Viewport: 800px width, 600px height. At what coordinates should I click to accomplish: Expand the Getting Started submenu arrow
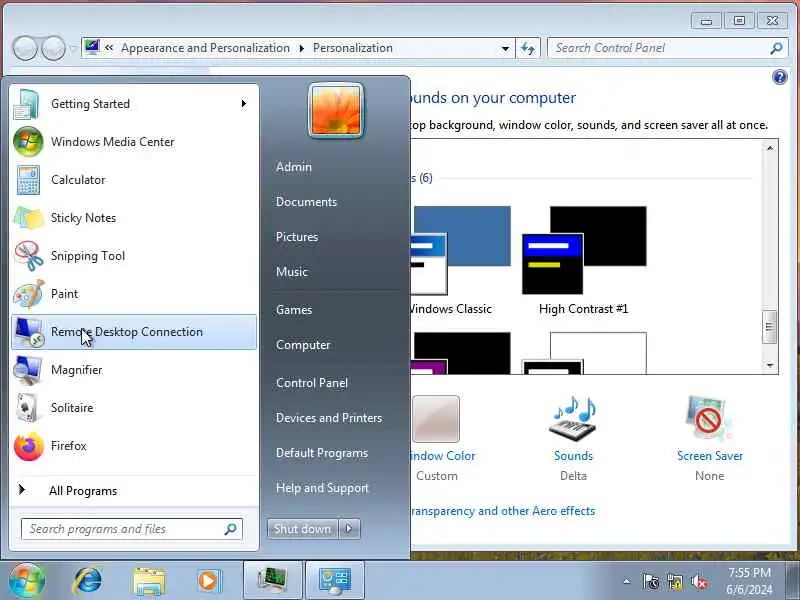pos(244,104)
